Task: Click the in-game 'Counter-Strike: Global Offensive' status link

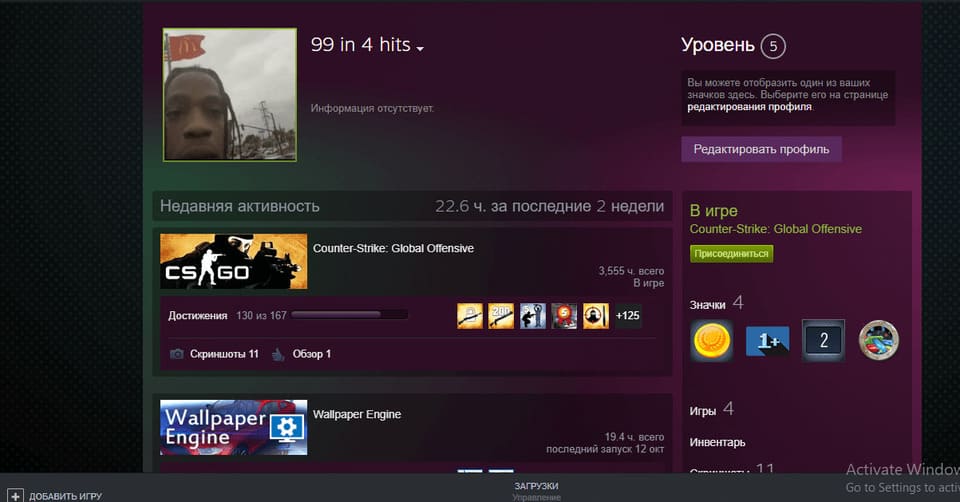Action: pyautogui.click(x=776, y=229)
